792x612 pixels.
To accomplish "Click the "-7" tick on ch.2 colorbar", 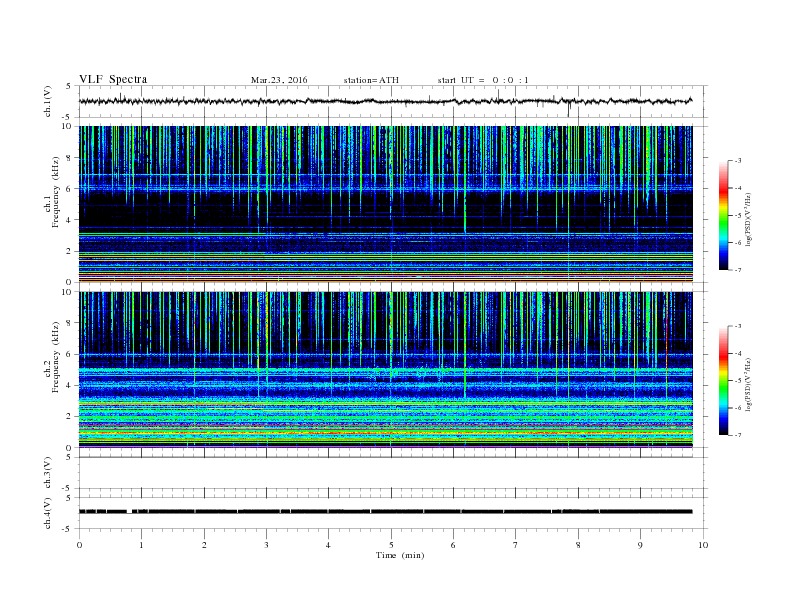I will point(737,435).
